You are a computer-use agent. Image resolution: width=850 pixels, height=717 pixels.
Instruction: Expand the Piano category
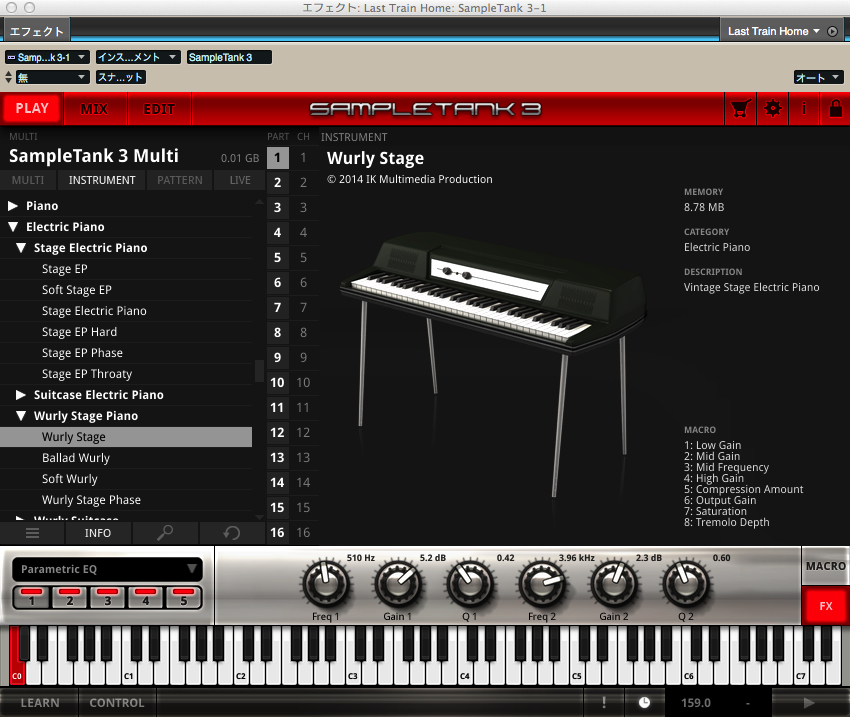pos(13,206)
